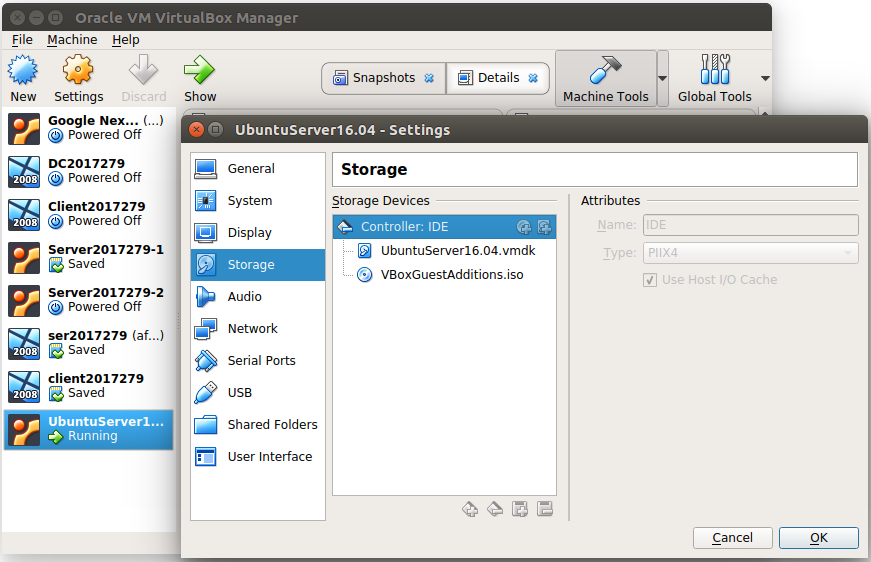Click the remove selected storage controller icon
The height and width of the screenshot is (562, 871).
click(495, 509)
